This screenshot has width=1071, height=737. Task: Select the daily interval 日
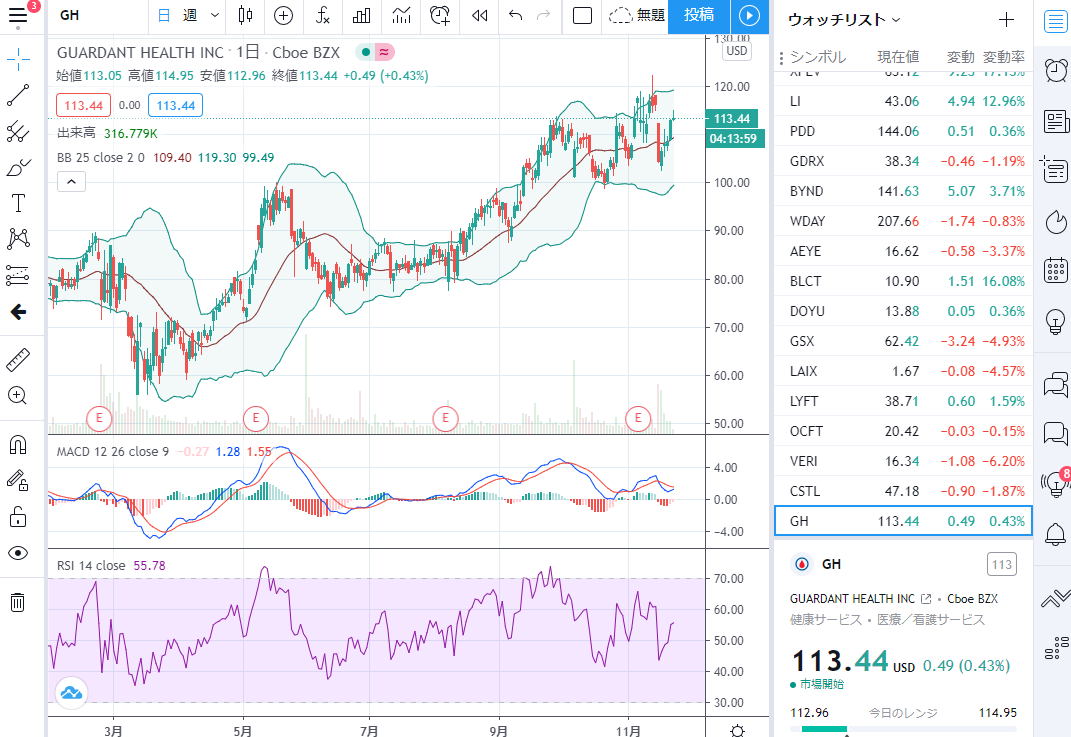coord(164,15)
